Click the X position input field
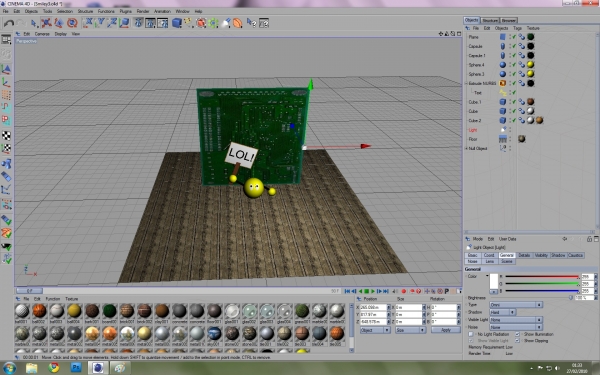The width and height of the screenshot is (600, 375). (373, 307)
